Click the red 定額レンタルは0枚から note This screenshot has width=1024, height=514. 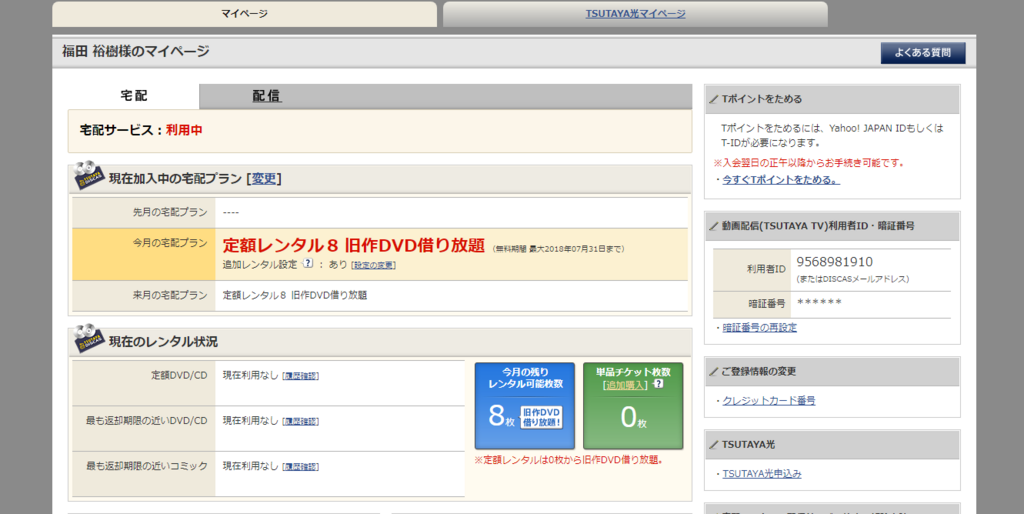568,460
